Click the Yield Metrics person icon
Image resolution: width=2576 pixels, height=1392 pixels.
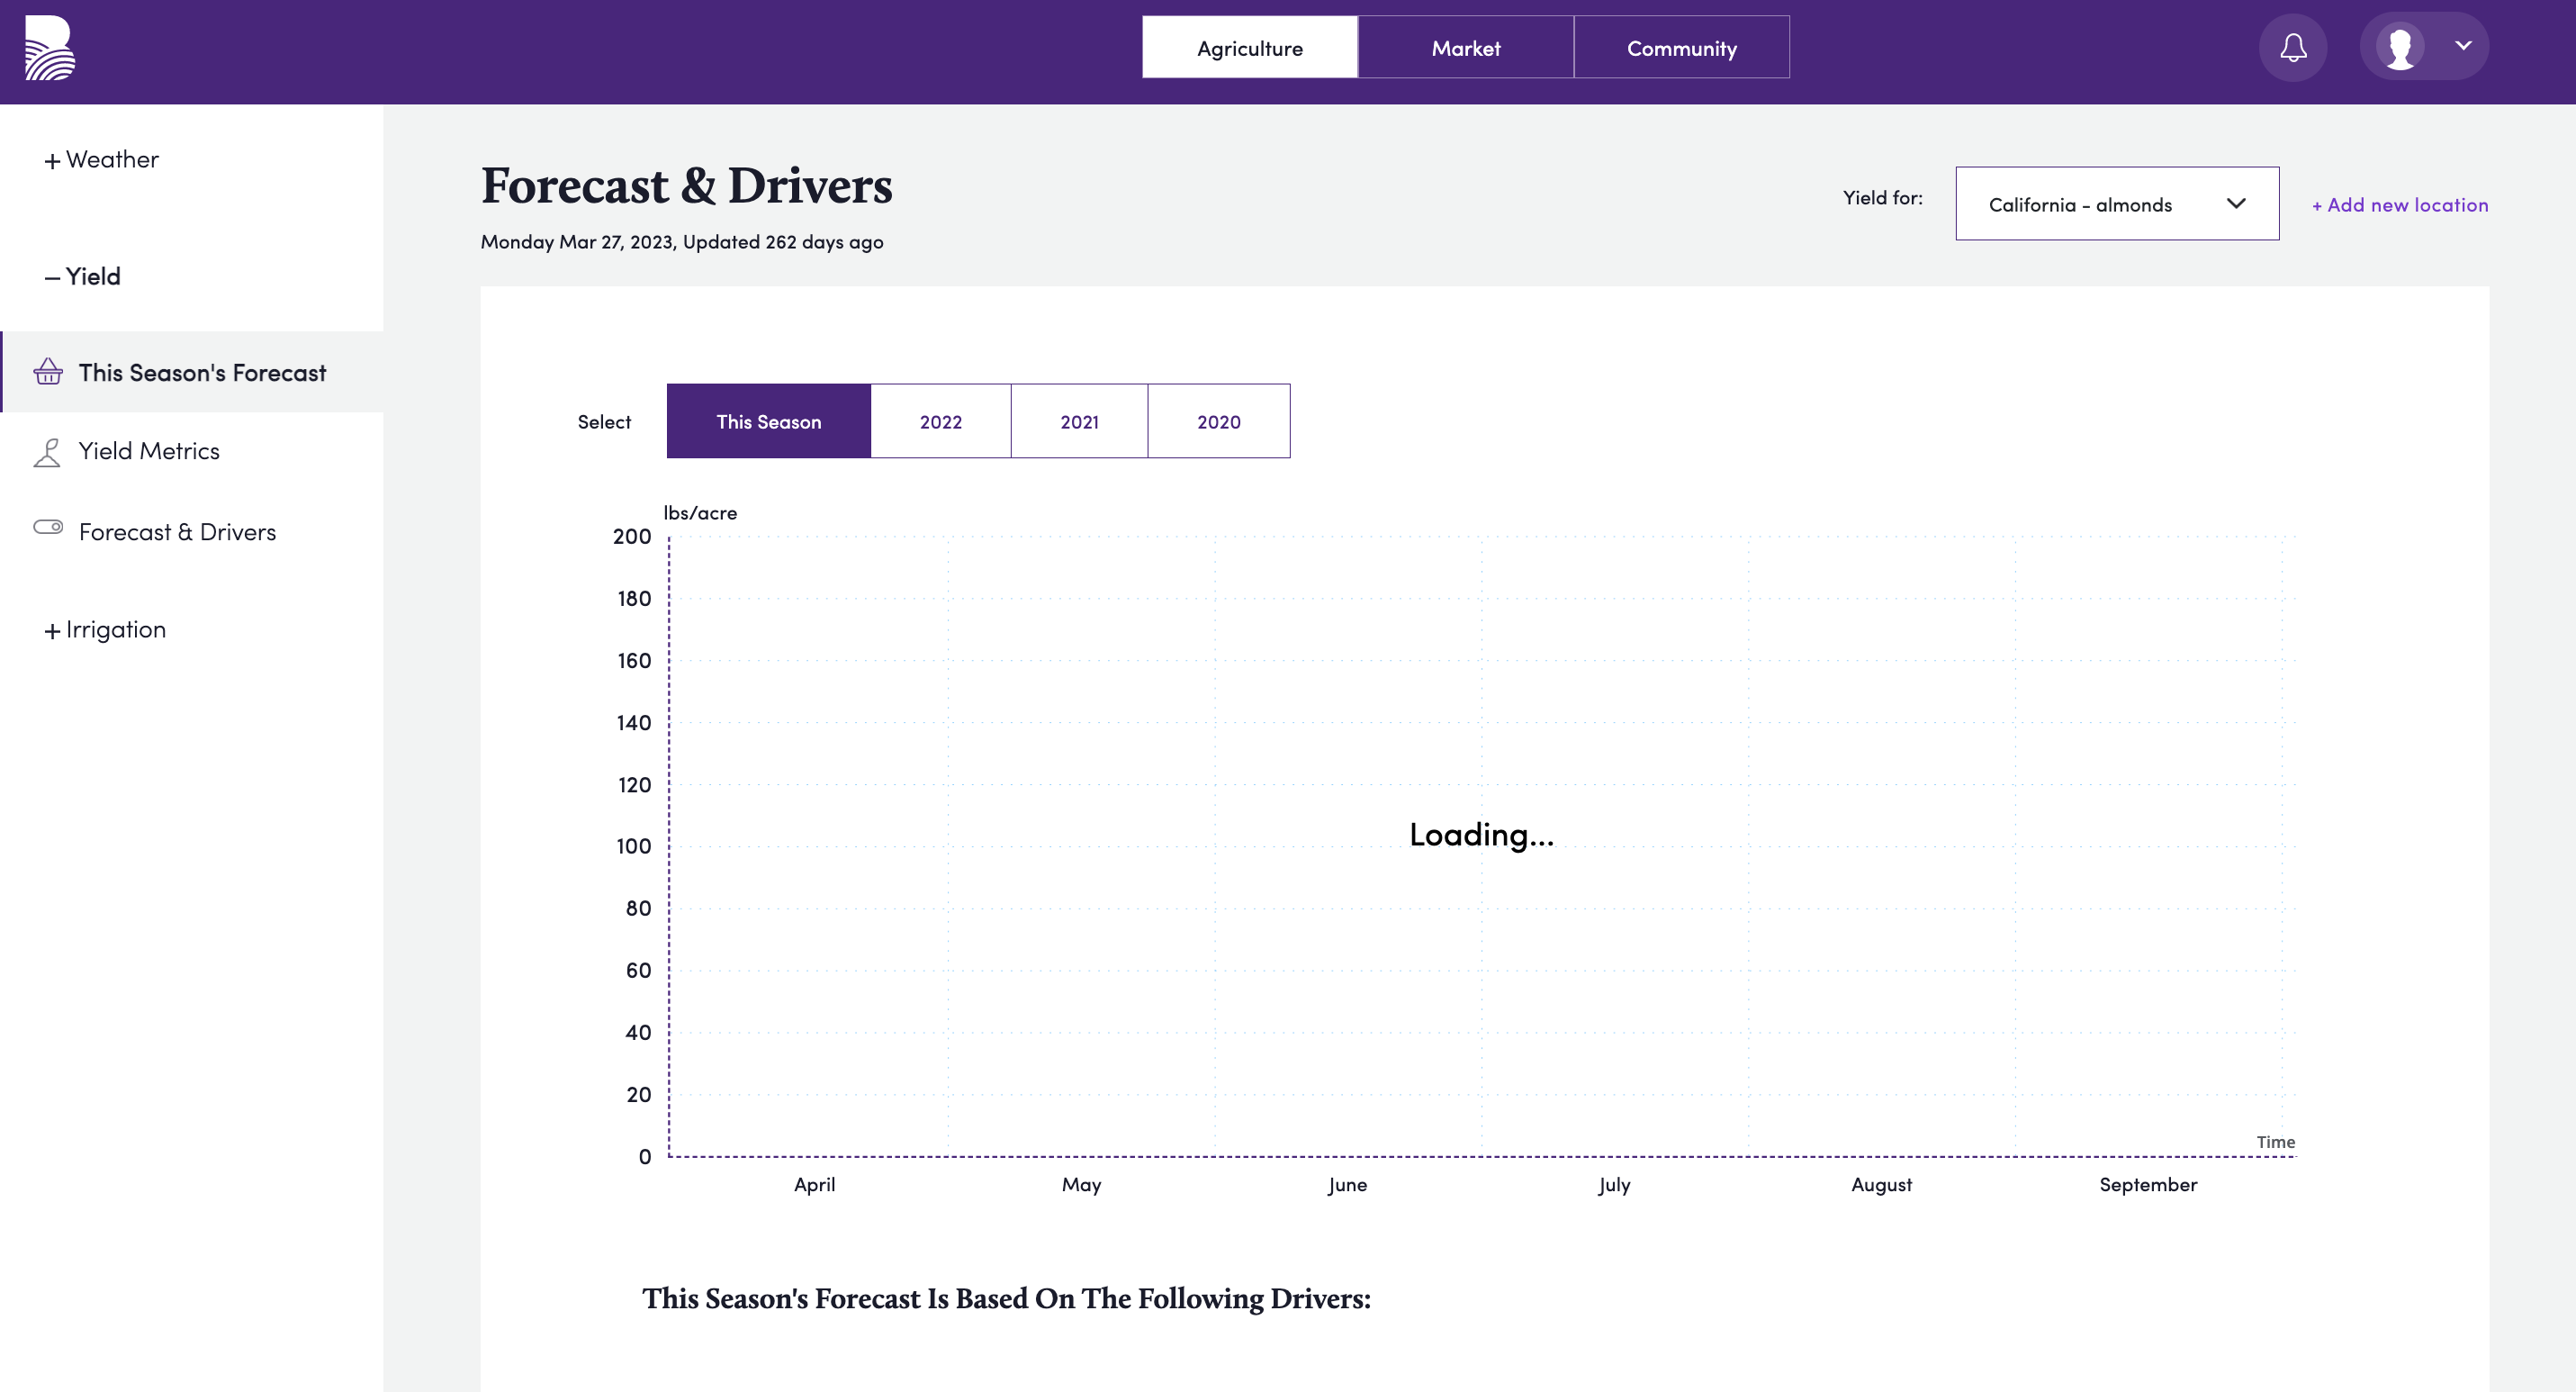48,451
